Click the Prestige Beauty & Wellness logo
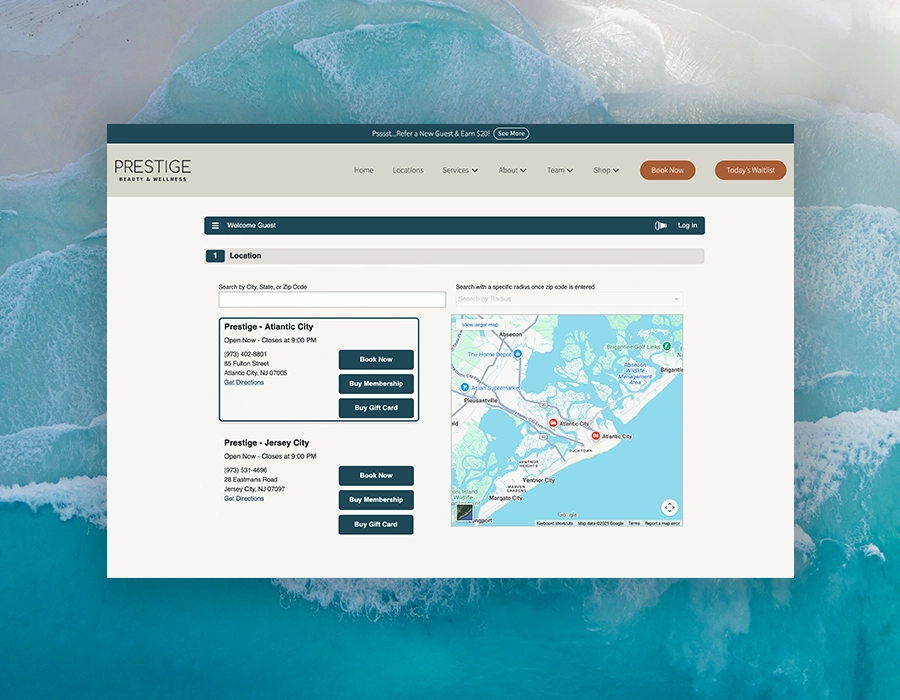The height and width of the screenshot is (700, 900). coord(152,170)
